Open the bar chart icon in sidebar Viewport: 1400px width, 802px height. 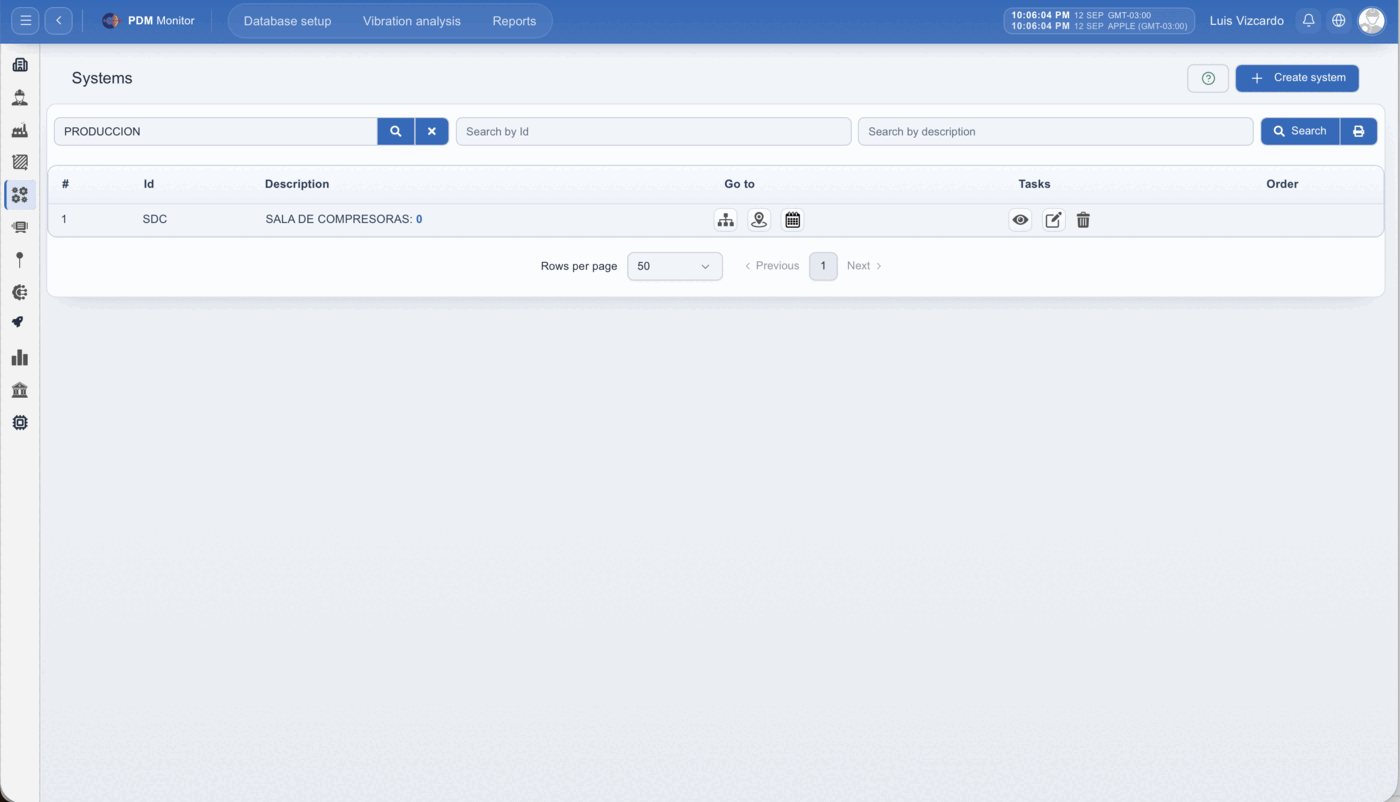point(20,358)
